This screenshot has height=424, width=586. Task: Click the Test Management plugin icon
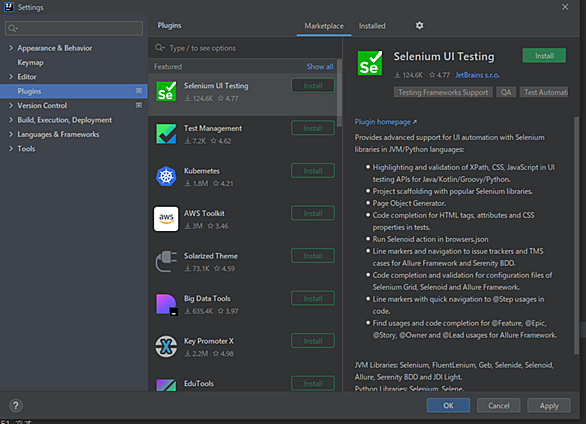coord(166,134)
